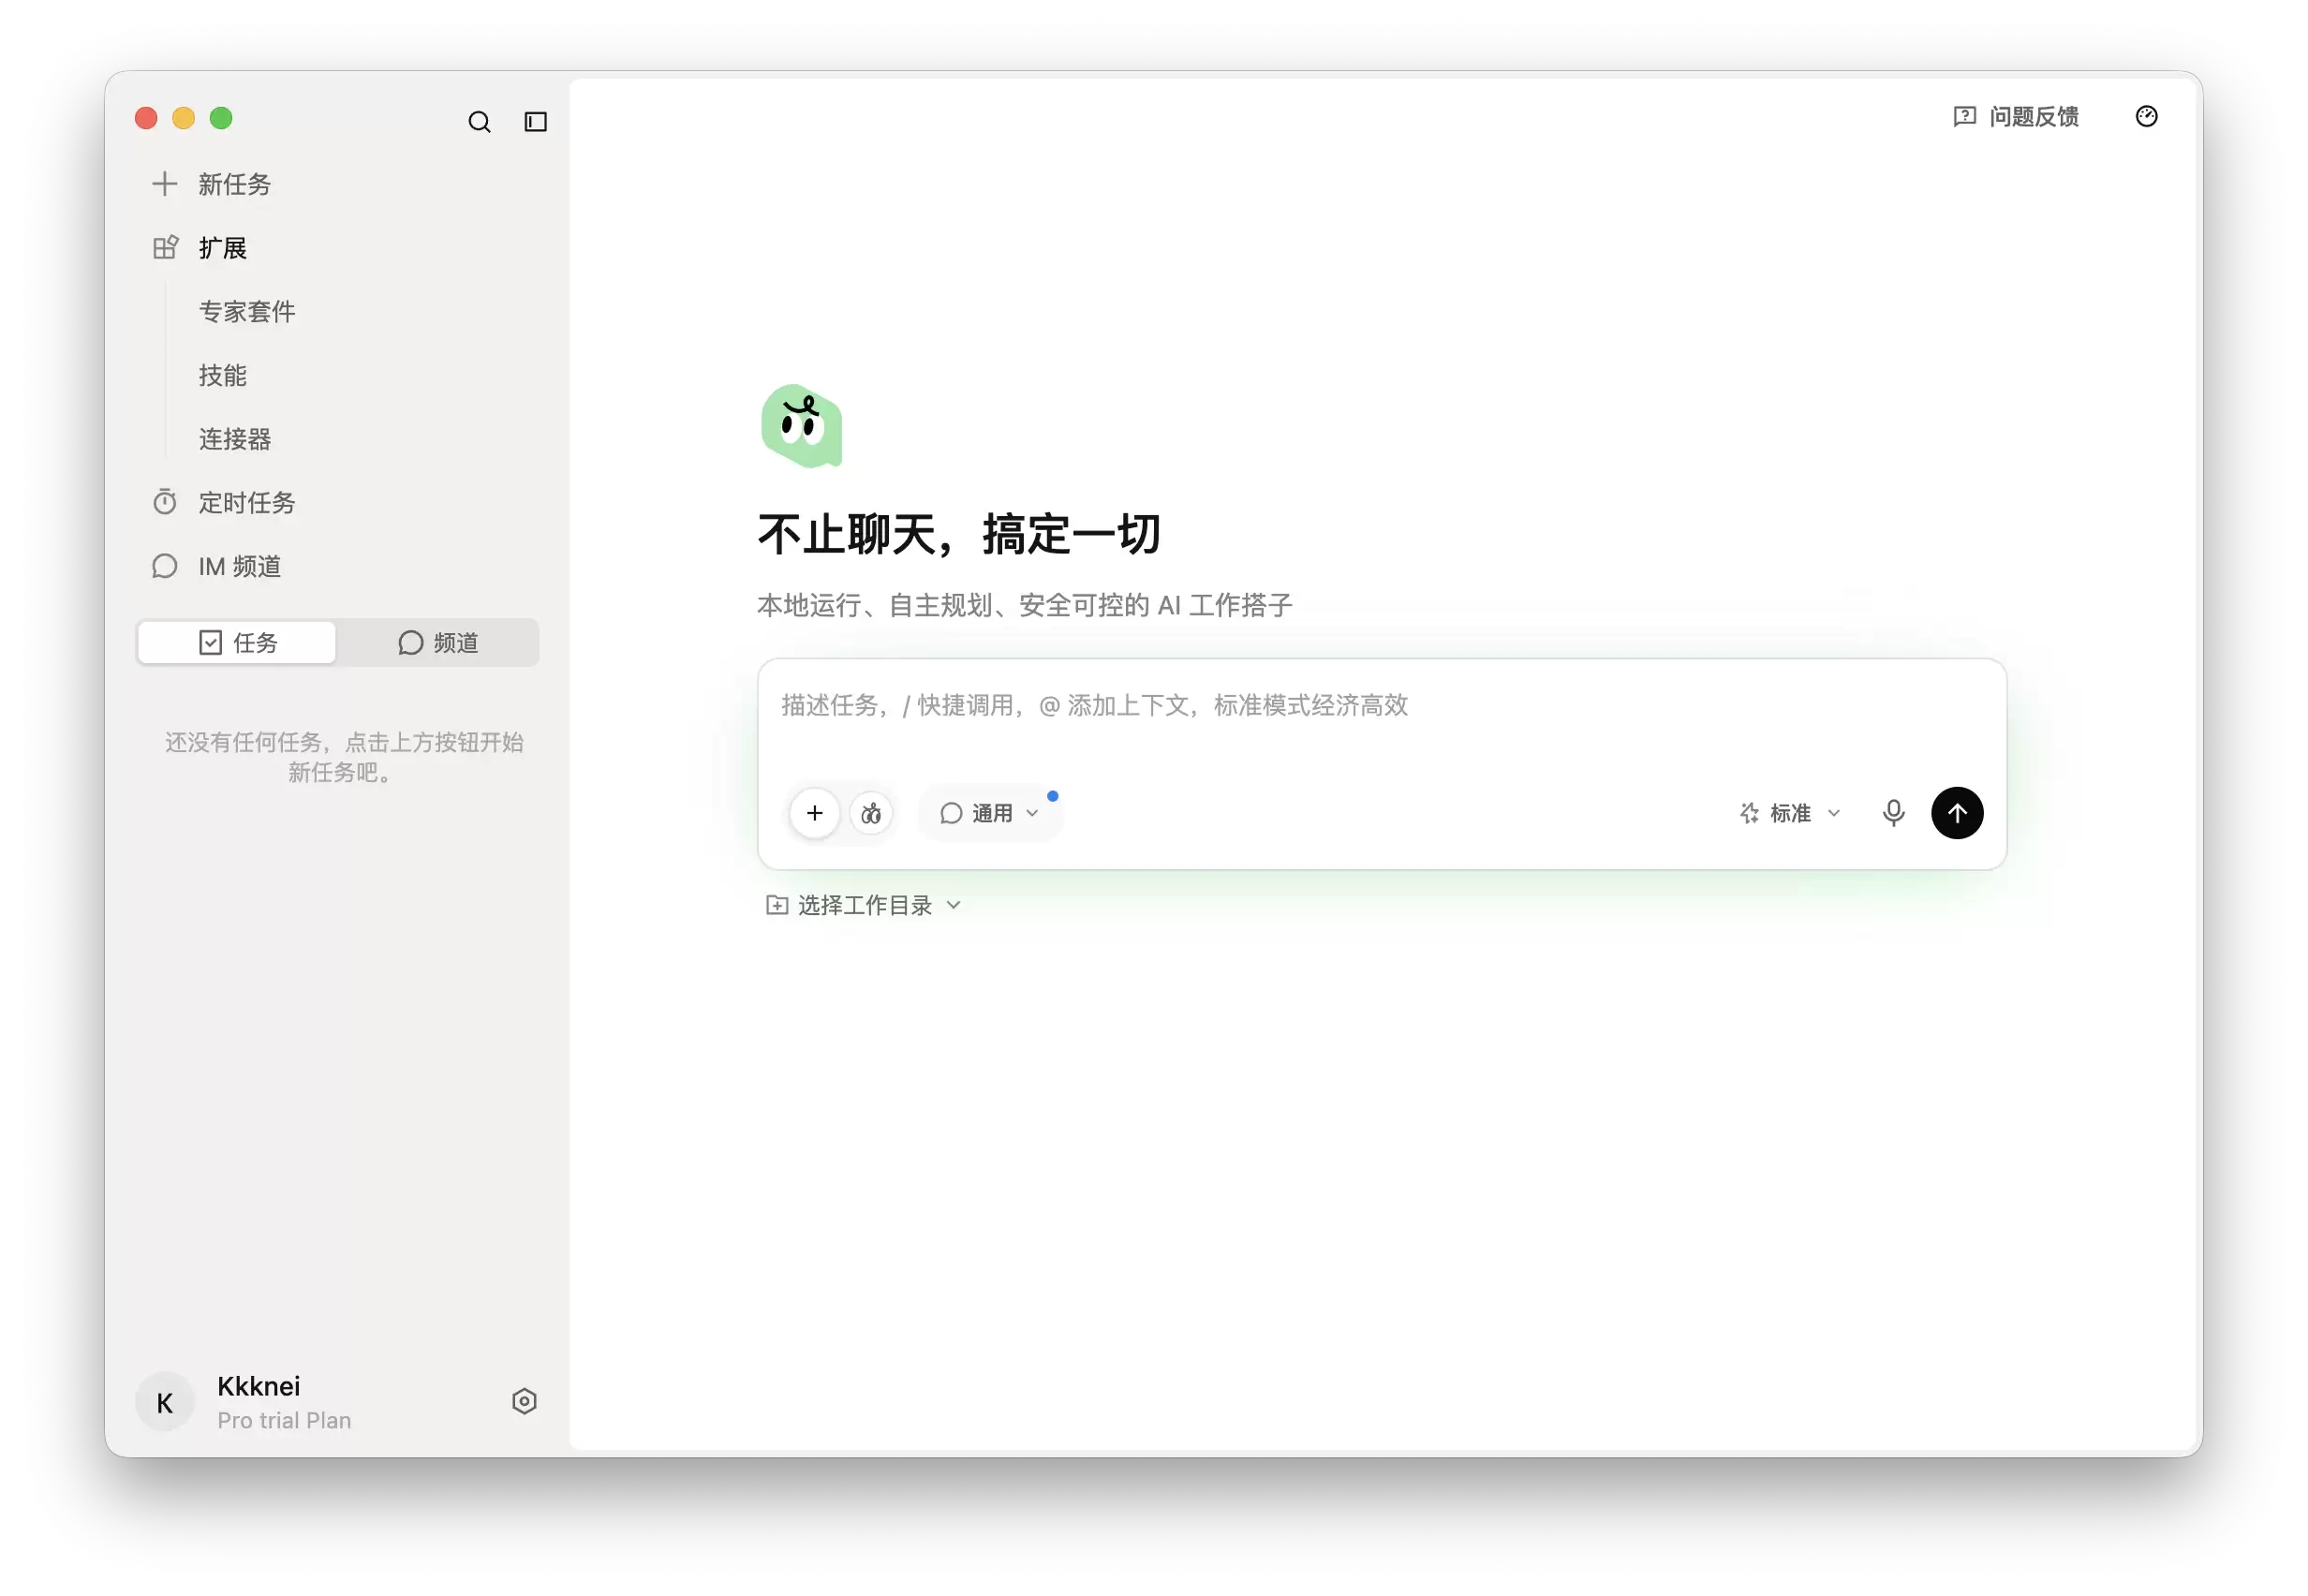Switch to the 频道 tab
2308x1596 pixels.
click(438, 642)
